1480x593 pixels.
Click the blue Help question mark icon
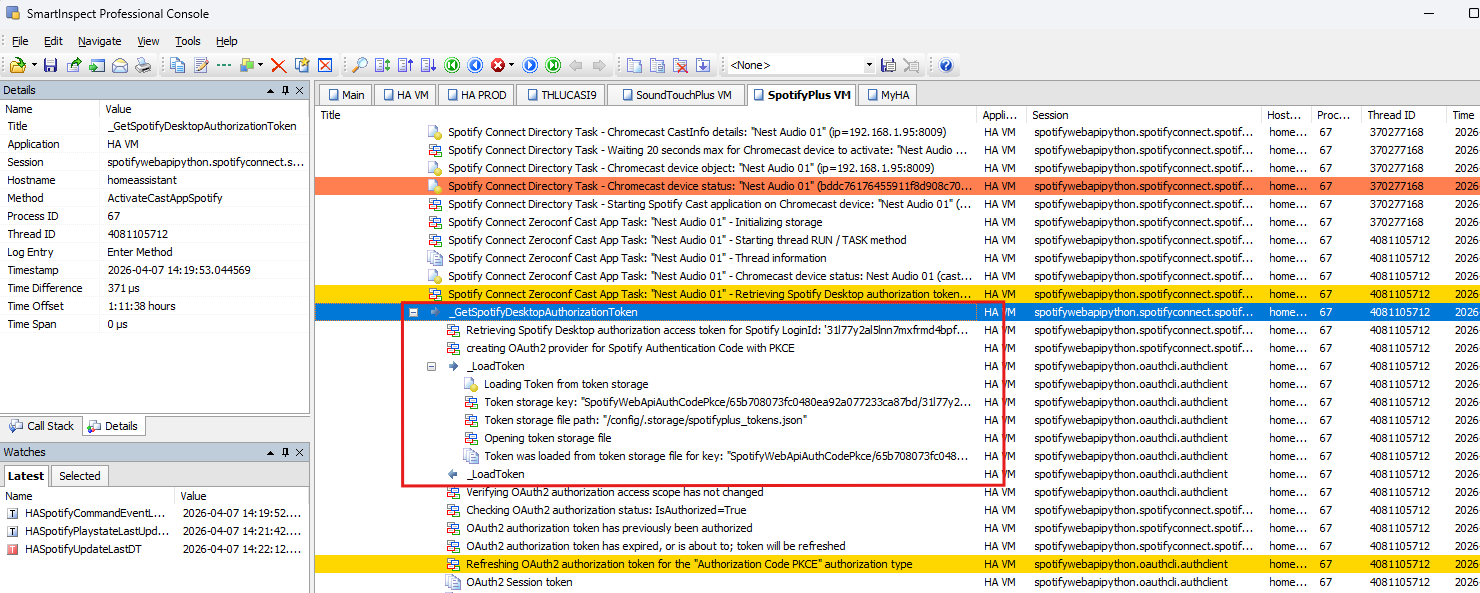(x=945, y=66)
